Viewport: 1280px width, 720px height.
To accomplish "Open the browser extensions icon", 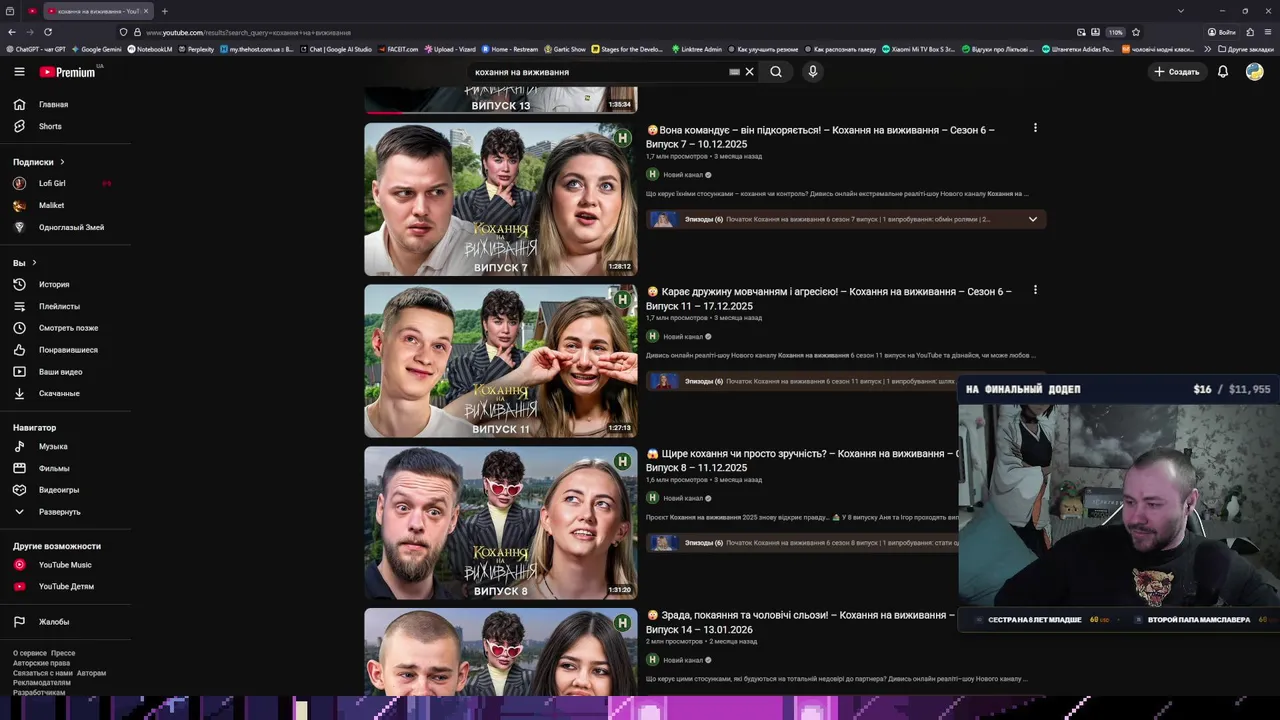I will tap(1250, 32).
